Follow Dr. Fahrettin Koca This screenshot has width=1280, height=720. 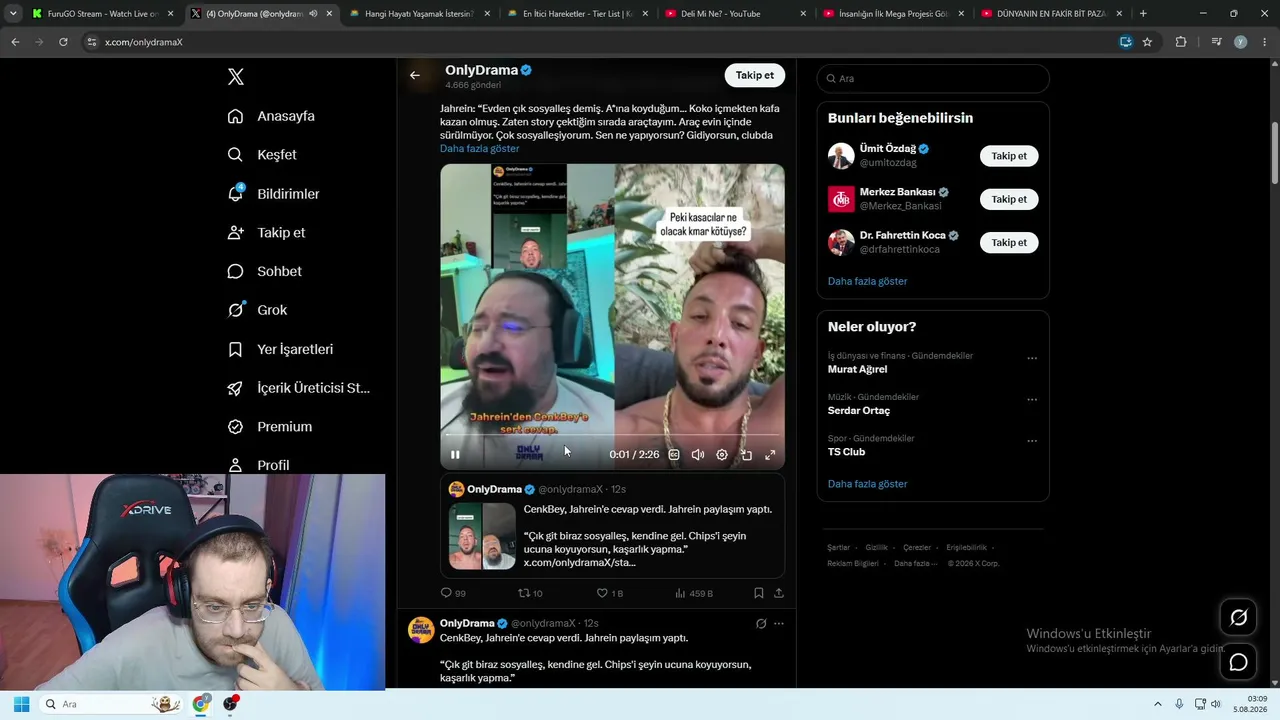(1009, 242)
